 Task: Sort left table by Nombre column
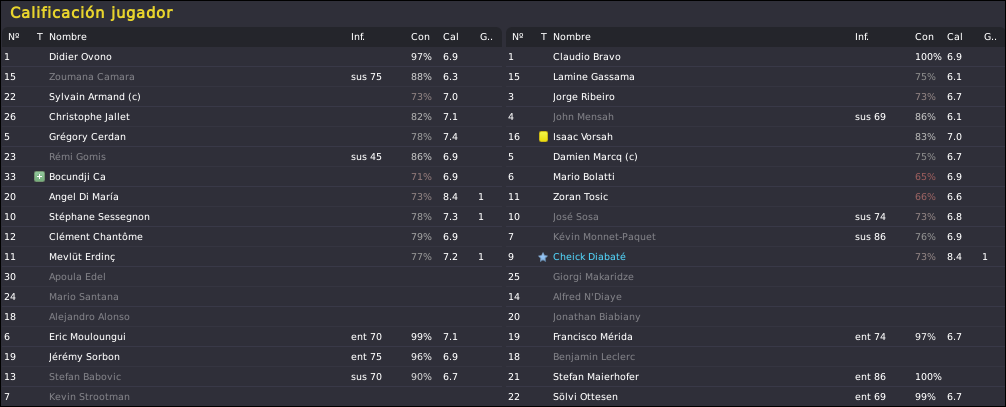click(67, 37)
